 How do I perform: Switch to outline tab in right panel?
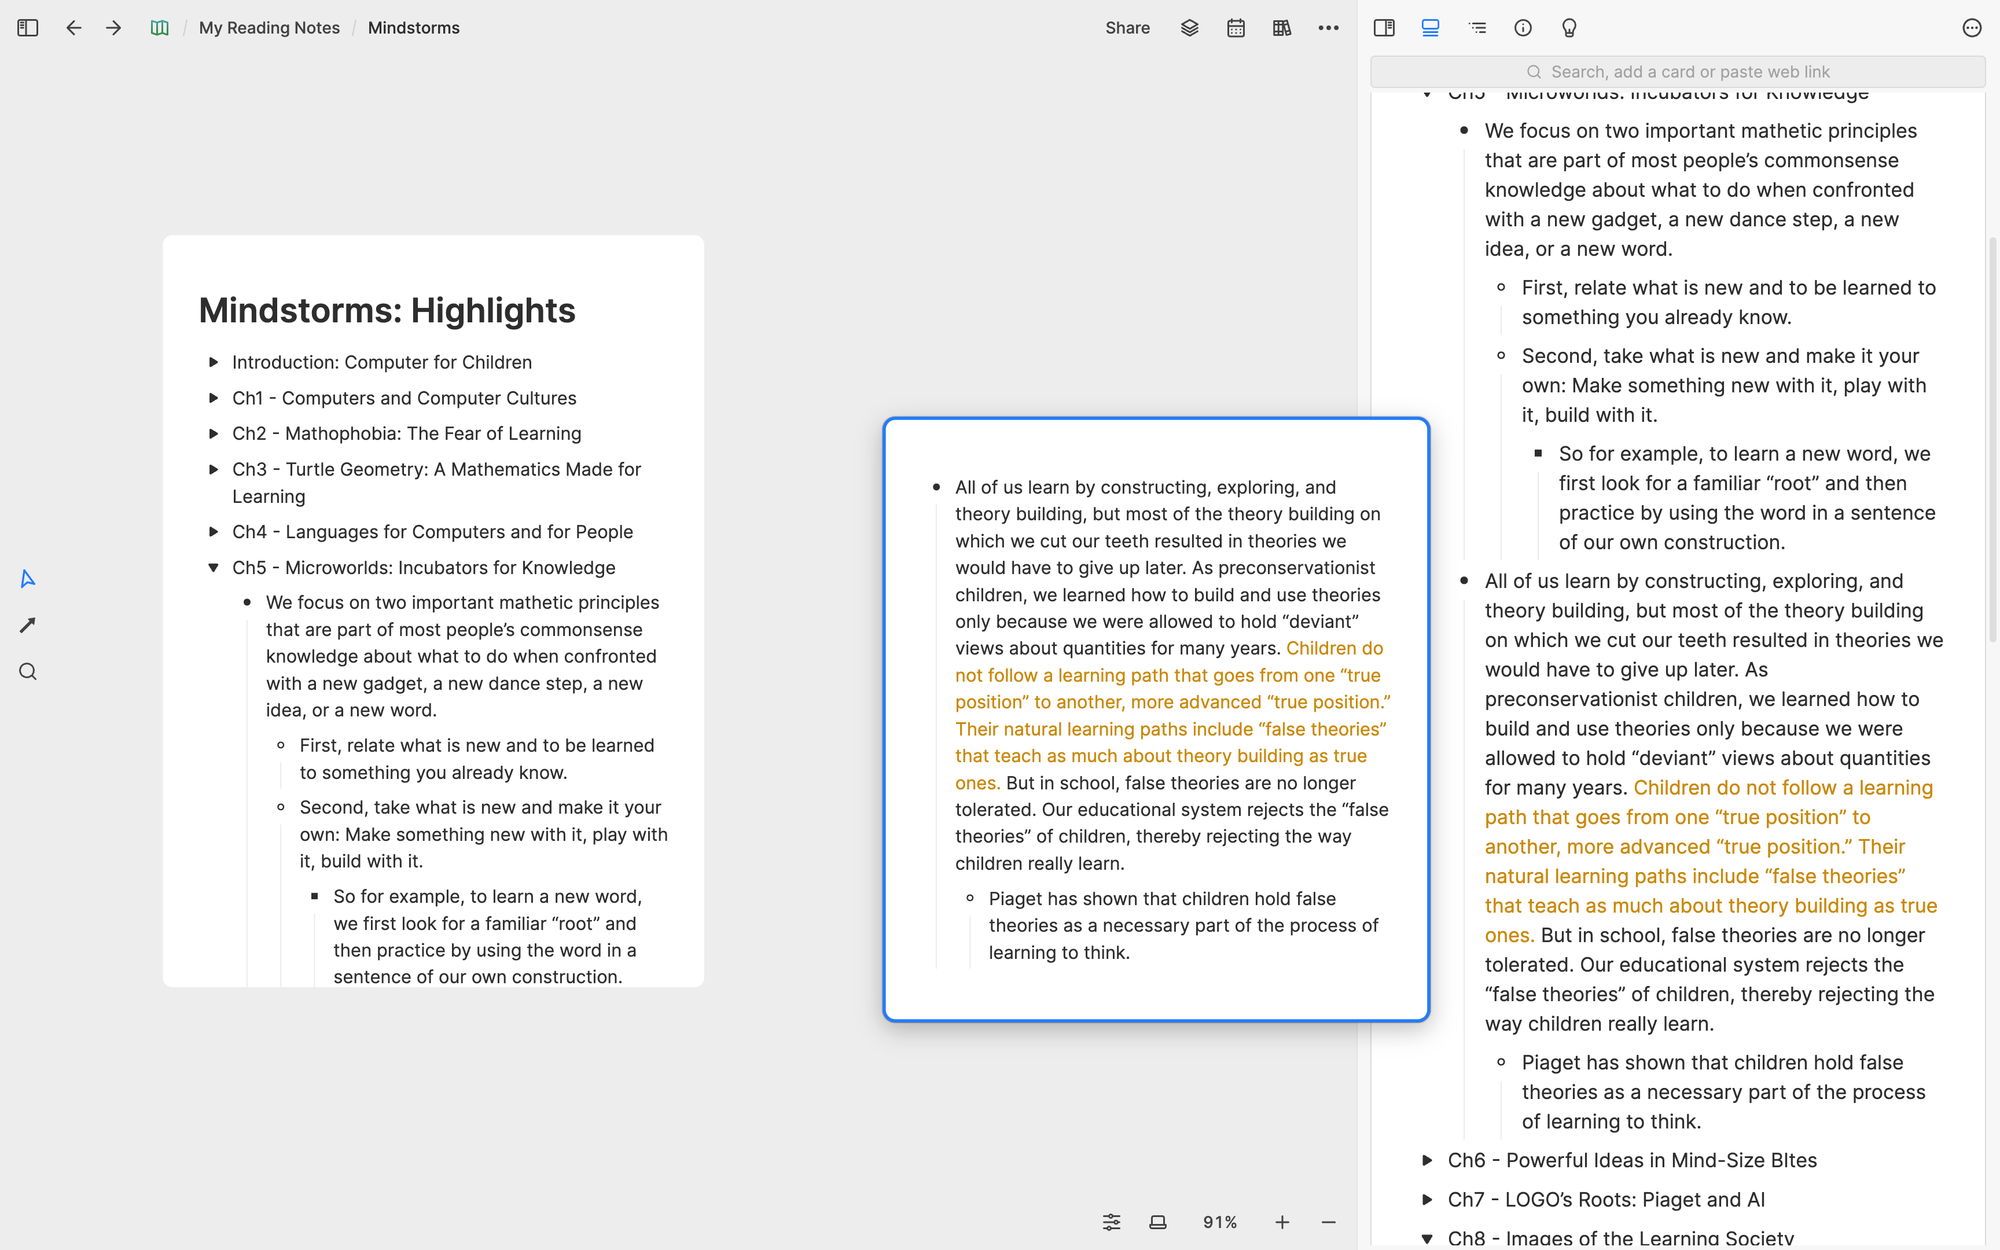click(x=1477, y=28)
